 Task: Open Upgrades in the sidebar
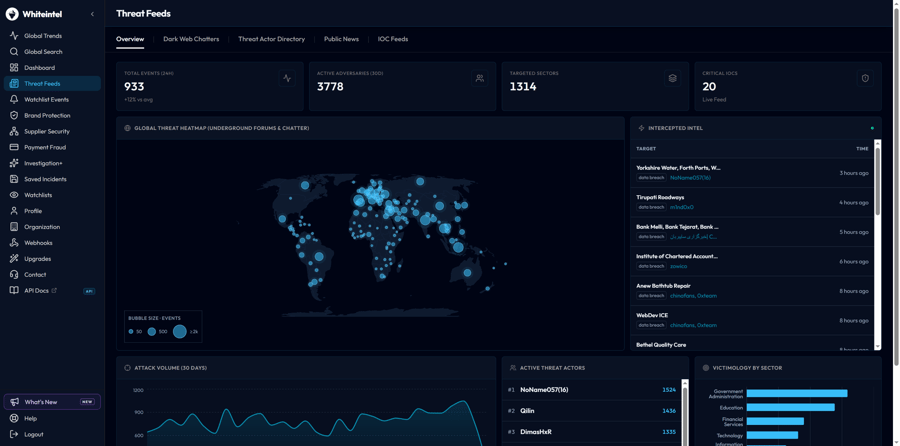click(x=52, y=259)
